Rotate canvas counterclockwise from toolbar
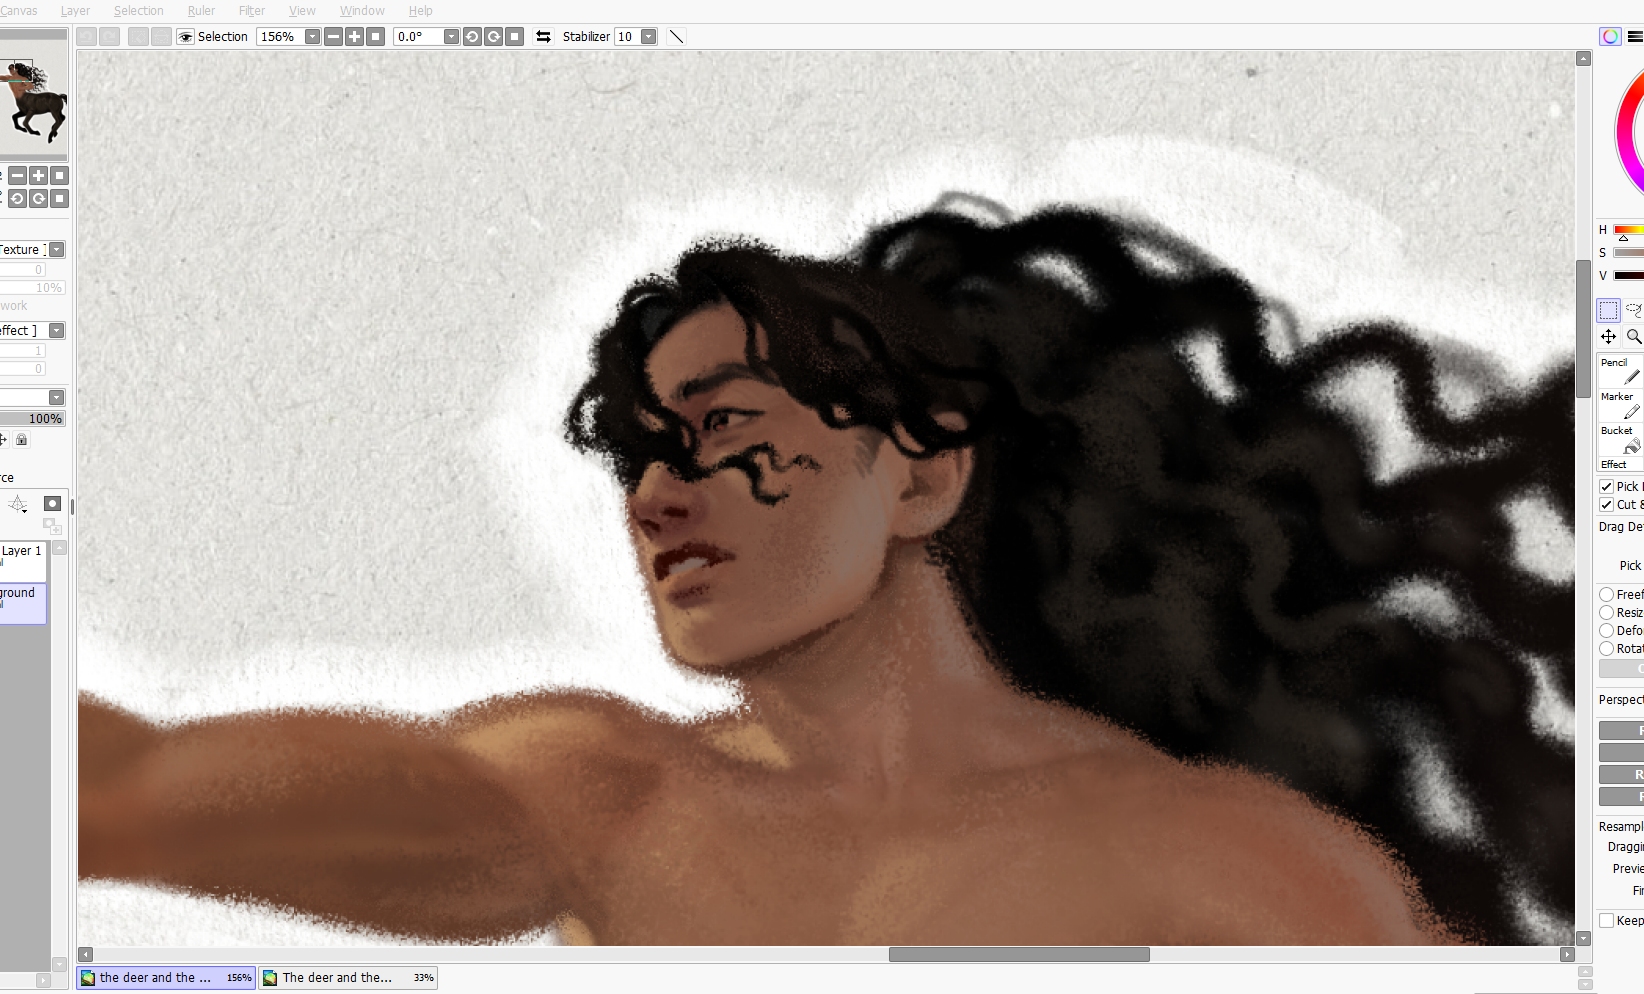 [x=472, y=37]
